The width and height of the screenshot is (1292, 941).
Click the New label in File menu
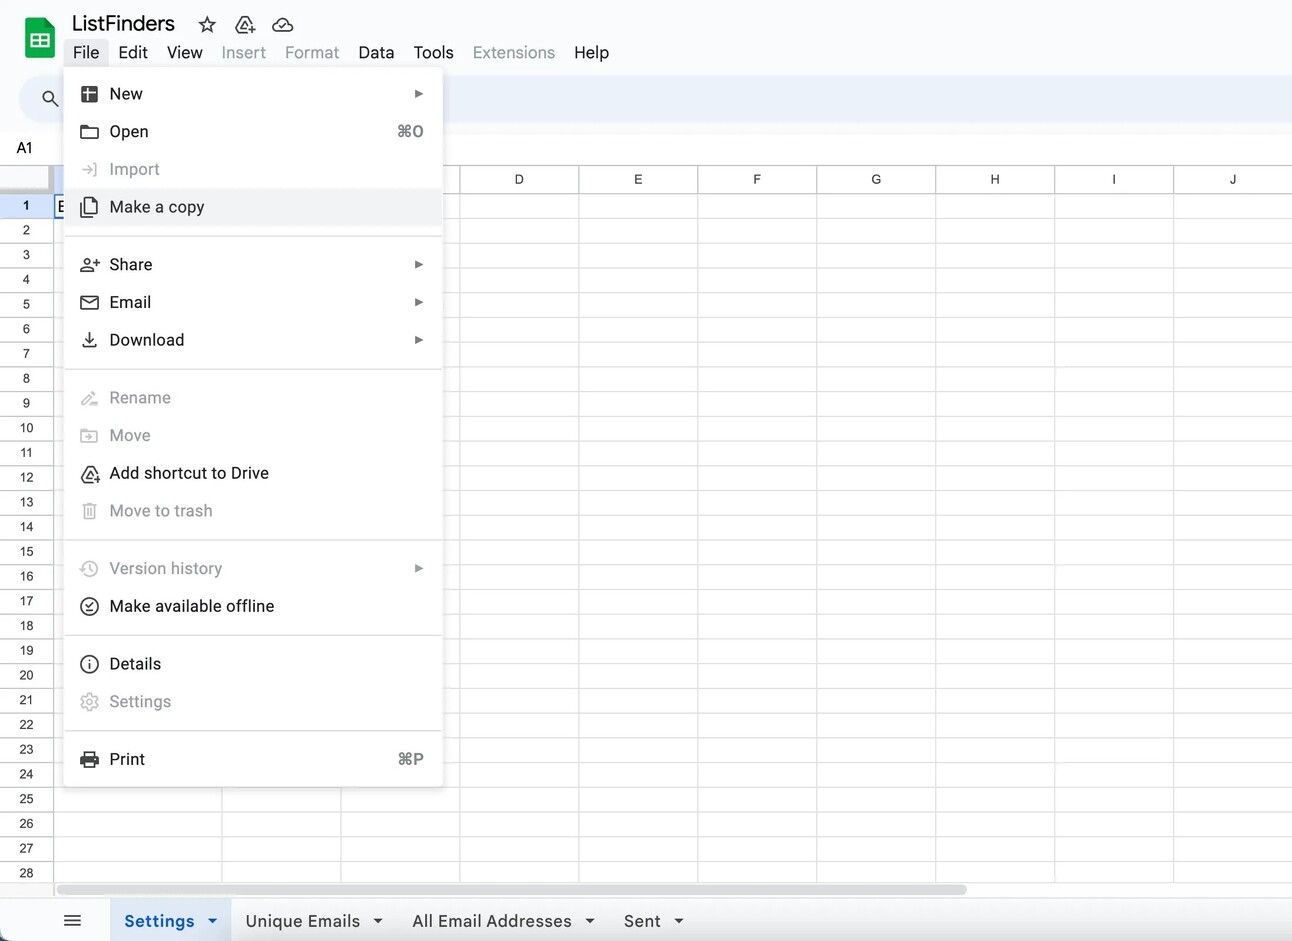(x=126, y=94)
